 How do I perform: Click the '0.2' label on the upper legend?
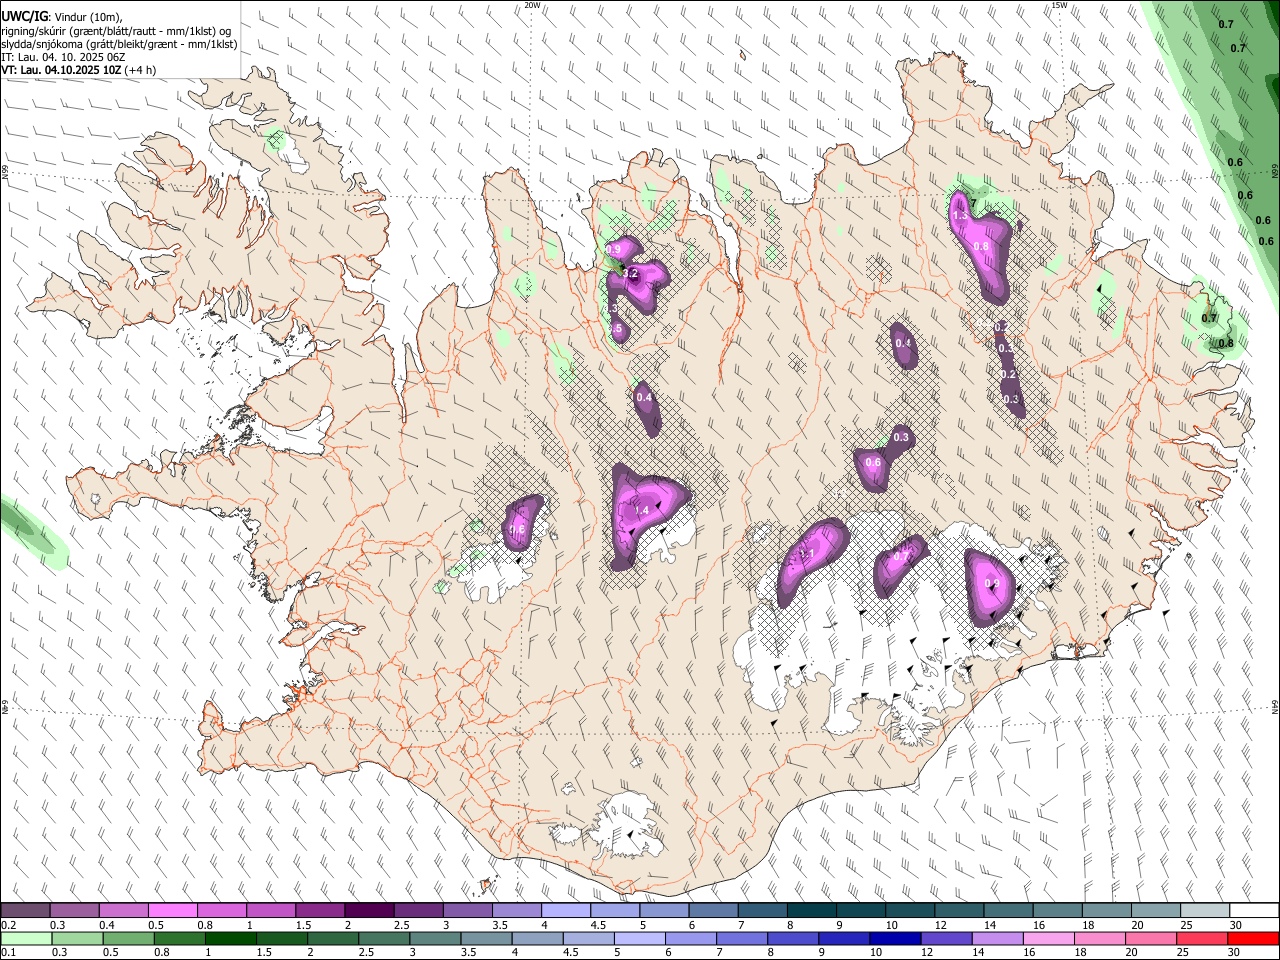[x=8, y=925]
